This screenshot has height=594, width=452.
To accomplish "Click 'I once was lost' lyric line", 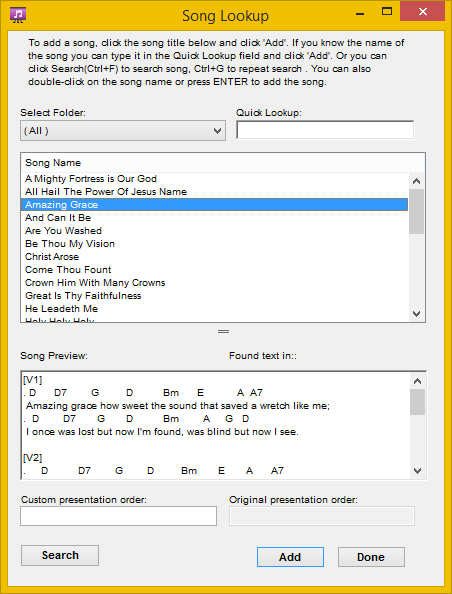I will click(x=162, y=431).
